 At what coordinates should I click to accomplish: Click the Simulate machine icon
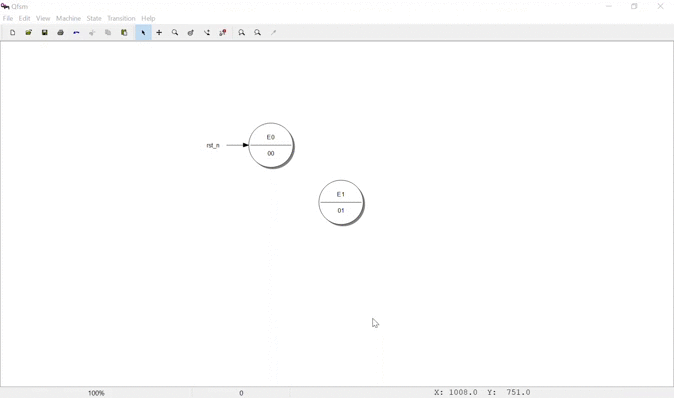pos(223,32)
